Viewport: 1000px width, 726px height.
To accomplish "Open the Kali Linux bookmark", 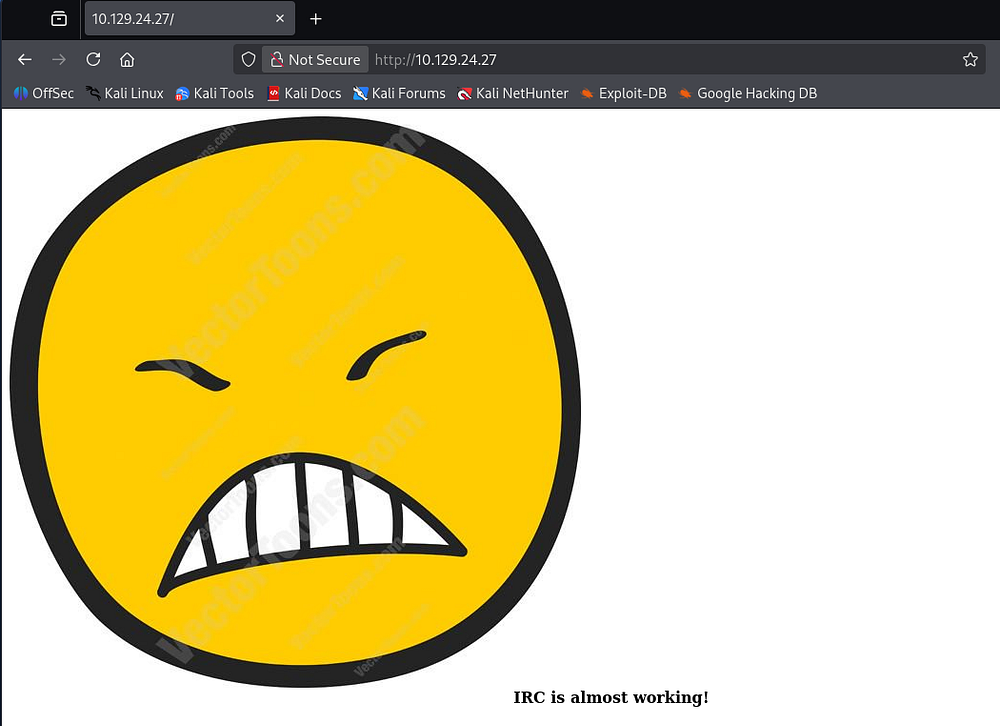I will 125,93.
